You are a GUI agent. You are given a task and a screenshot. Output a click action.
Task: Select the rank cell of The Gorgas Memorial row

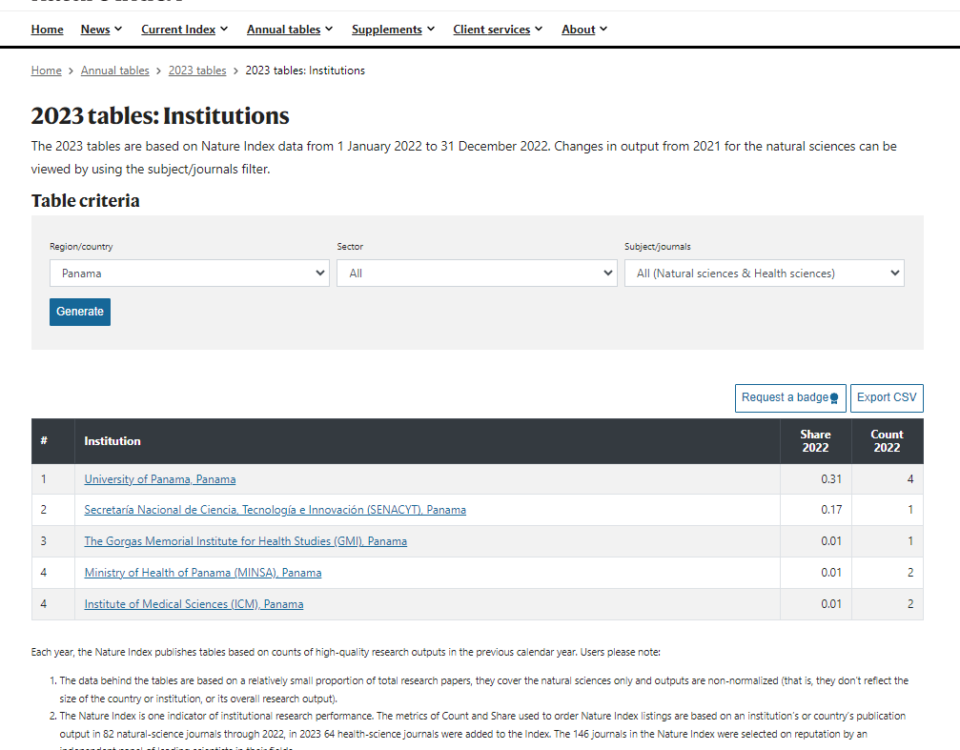click(x=53, y=541)
